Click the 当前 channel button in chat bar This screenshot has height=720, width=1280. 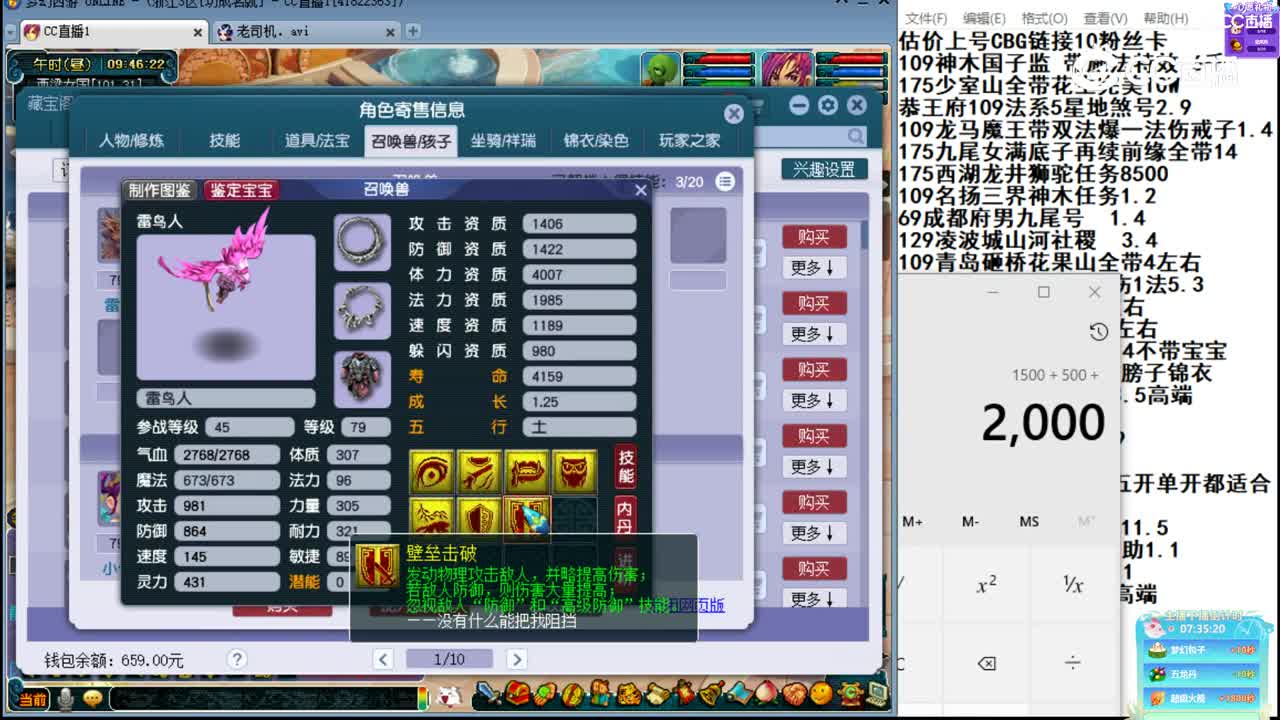coord(33,699)
